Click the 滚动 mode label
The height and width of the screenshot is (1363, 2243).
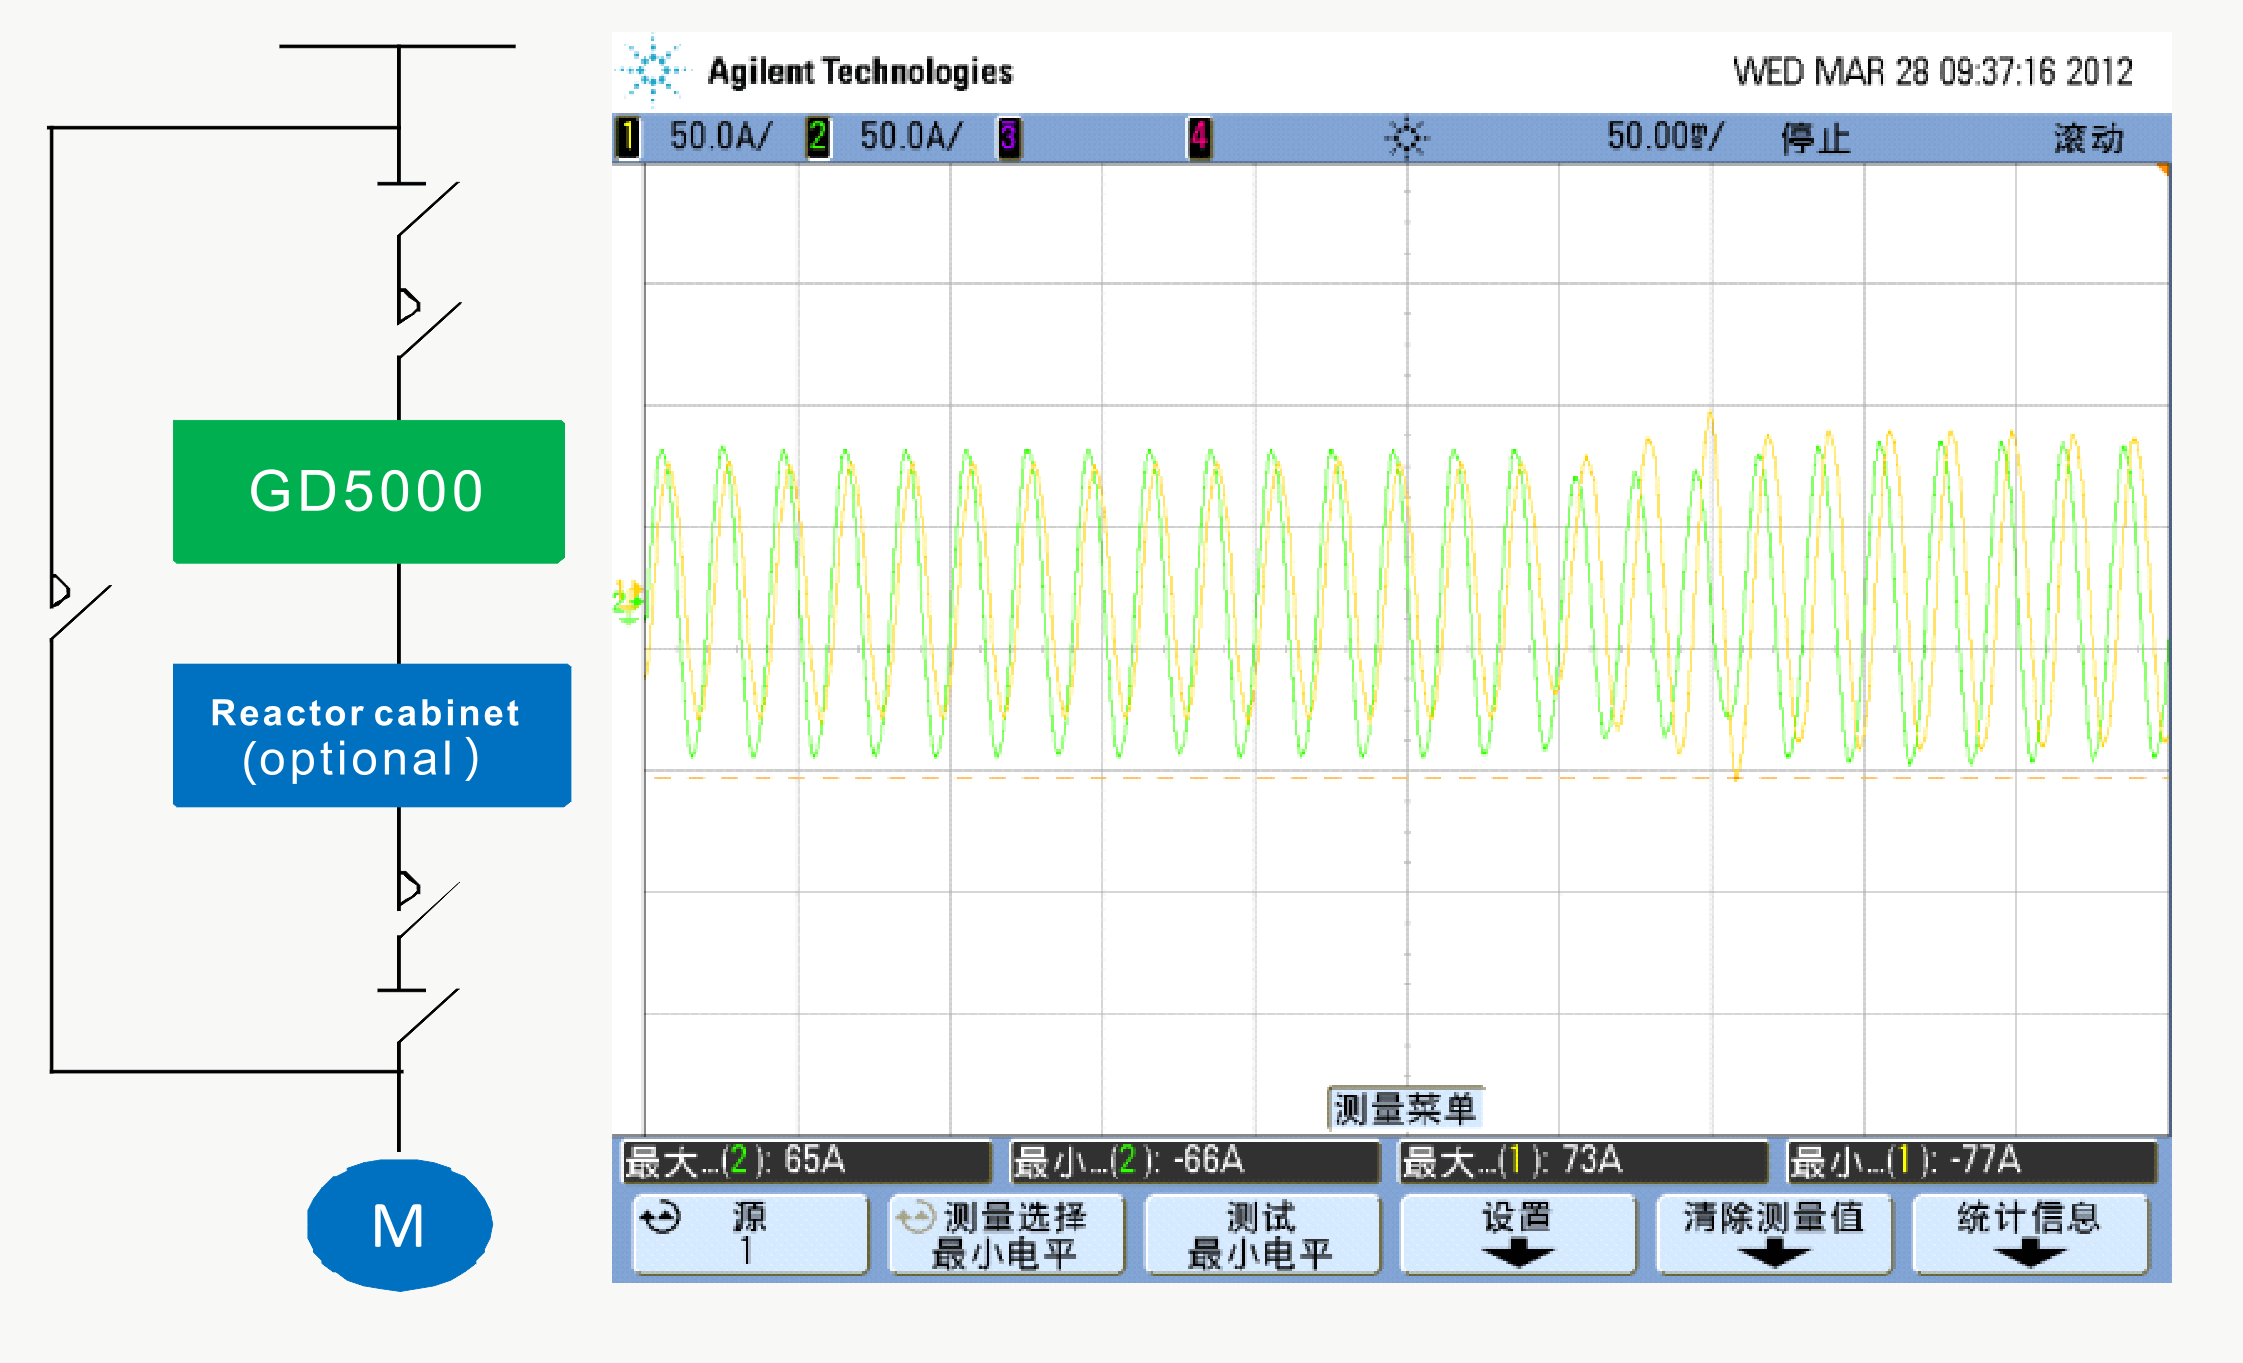point(2089,138)
